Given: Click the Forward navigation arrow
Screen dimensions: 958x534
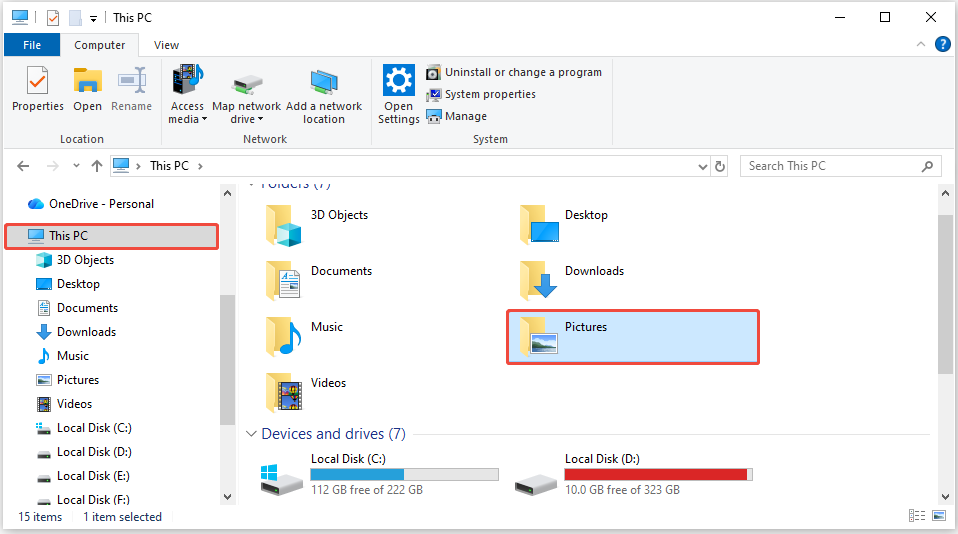Looking at the screenshot, I should click(53, 166).
